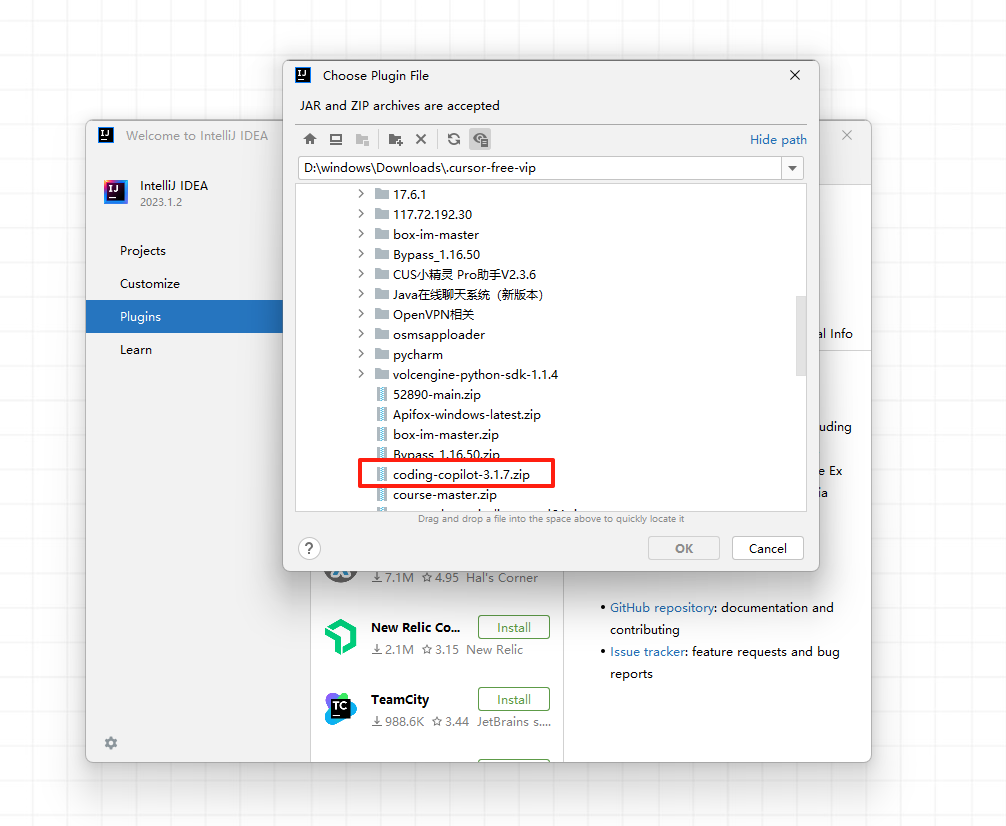
Task: Select the volcengine-python-sdk-1.1.4 folder name
Action: (x=475, y=374)
